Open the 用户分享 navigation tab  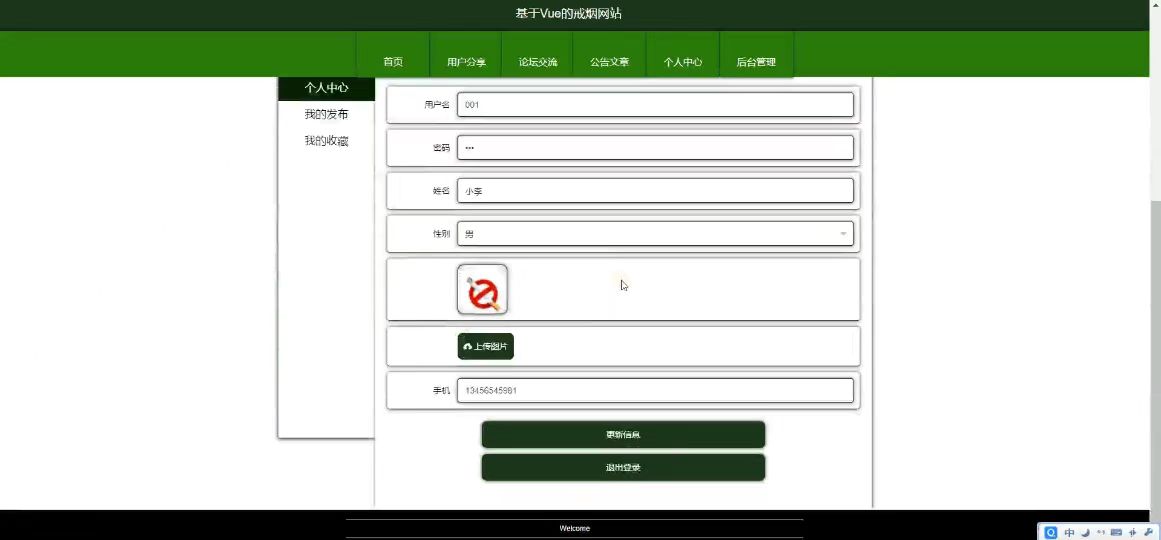tap(466, 55)
